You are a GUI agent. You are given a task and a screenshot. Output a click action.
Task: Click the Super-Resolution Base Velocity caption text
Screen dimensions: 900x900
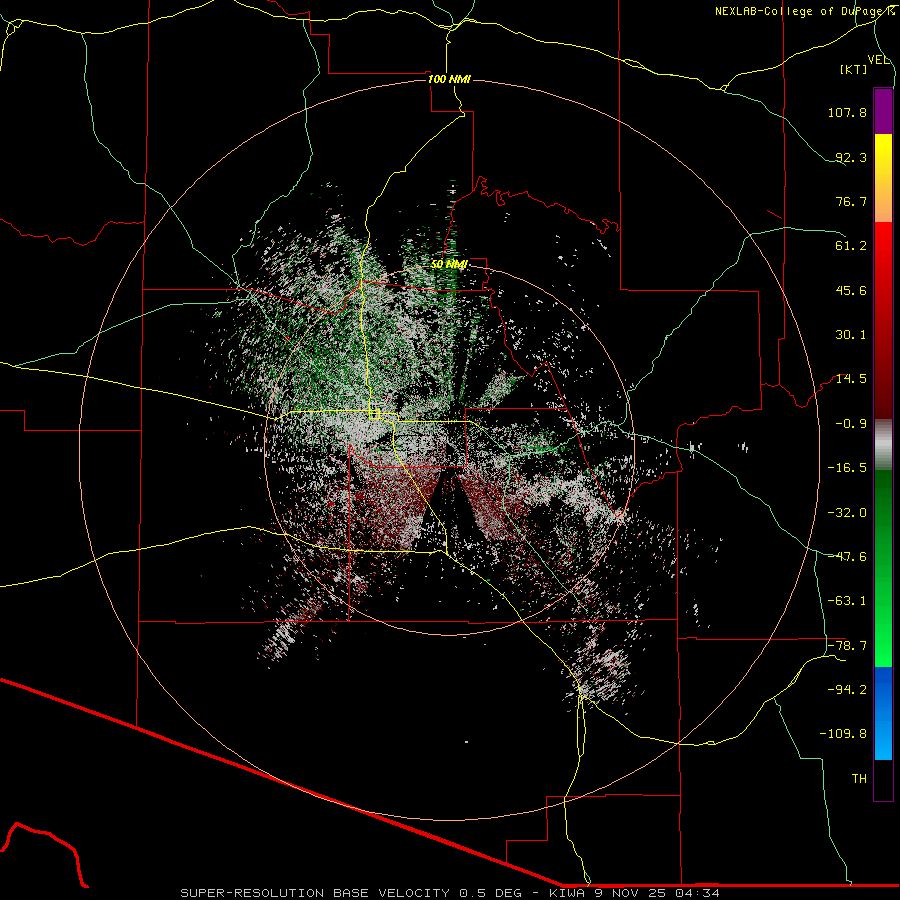(x=315, y=893)
